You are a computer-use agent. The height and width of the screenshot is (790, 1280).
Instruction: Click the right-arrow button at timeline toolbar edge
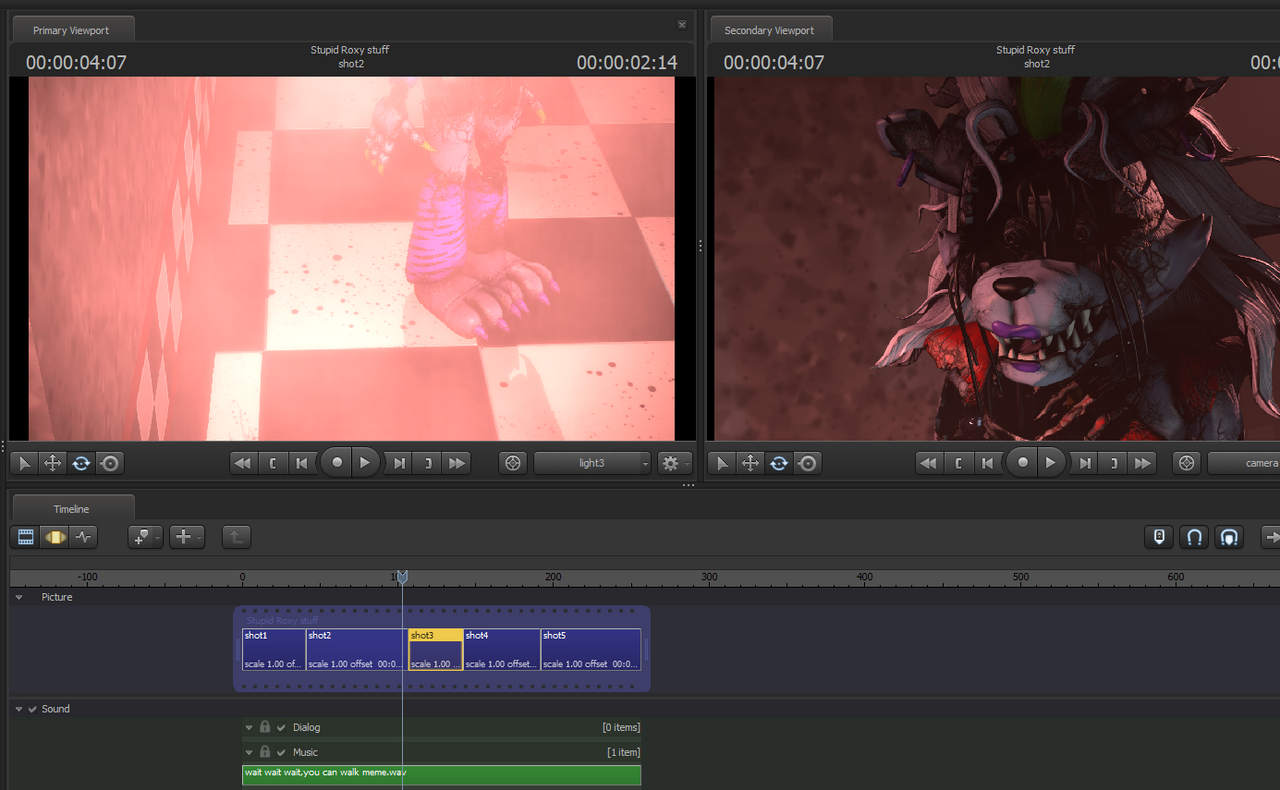click(x=1271, y=537)
